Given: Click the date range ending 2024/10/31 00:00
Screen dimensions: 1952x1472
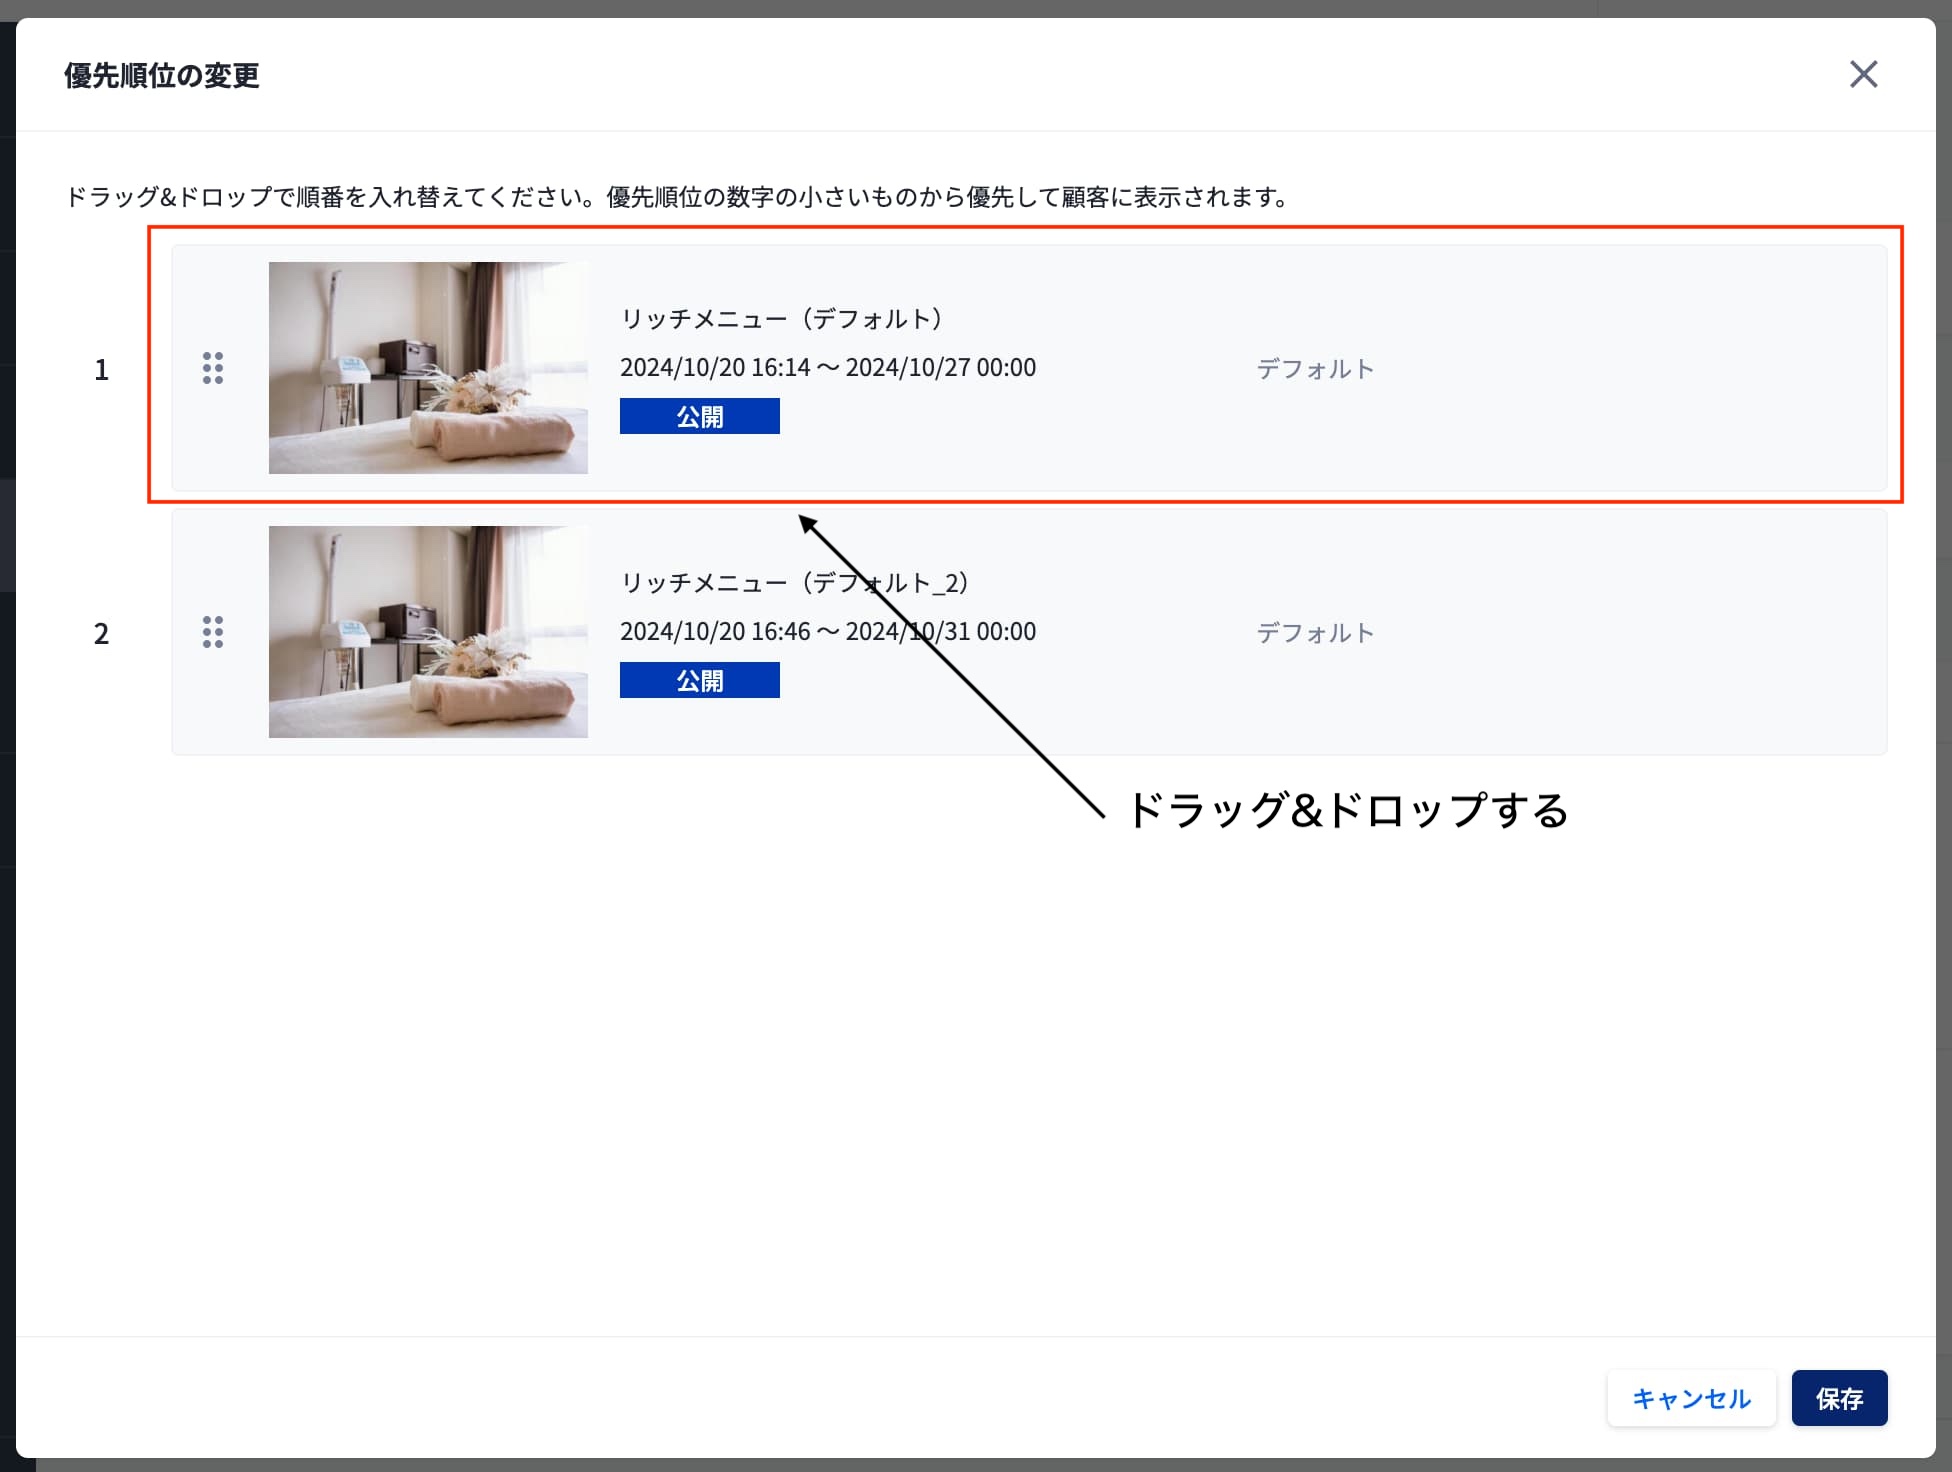Looking at the screenshot, I should [x=827, y=631].
